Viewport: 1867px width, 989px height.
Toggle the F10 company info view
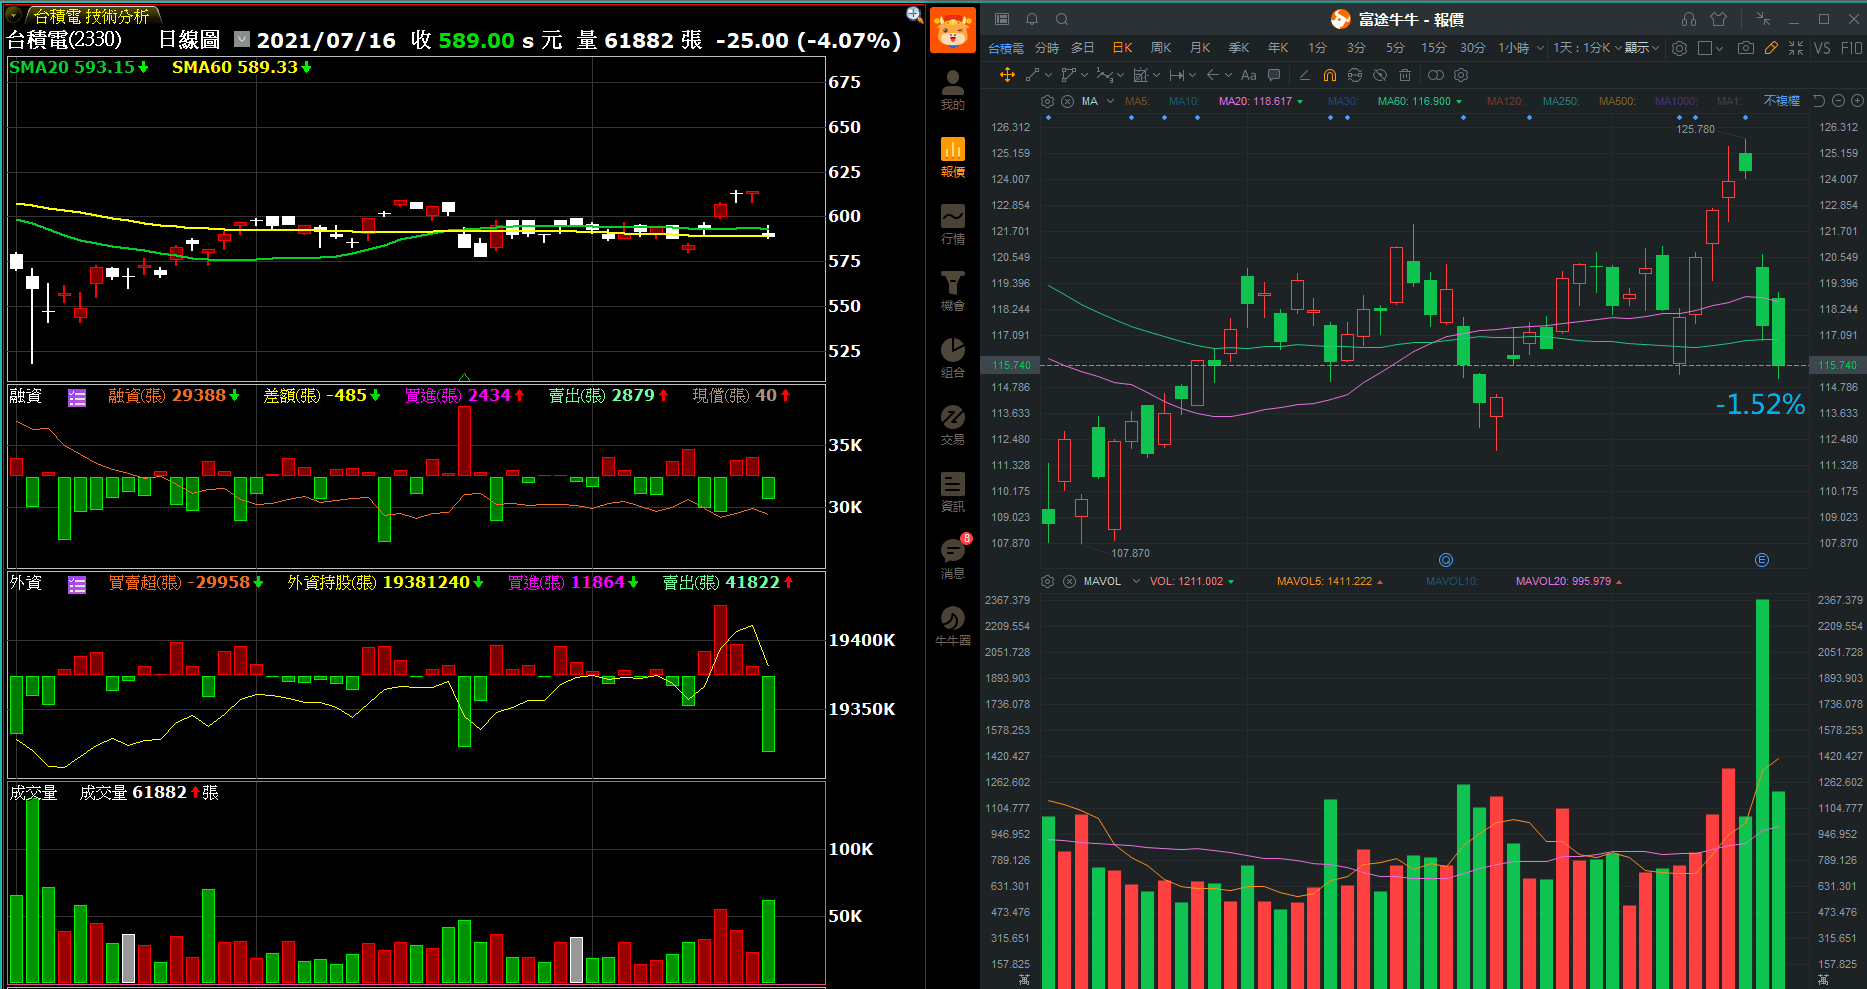(1851, 48)
